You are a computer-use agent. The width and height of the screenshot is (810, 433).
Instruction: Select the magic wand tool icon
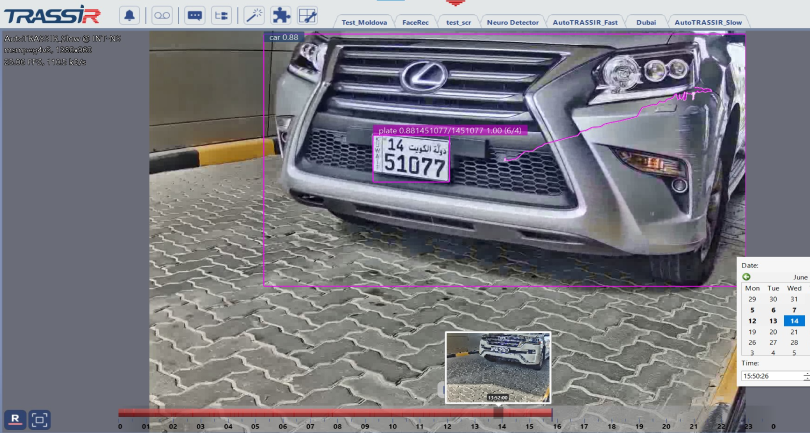pos(253,15)
